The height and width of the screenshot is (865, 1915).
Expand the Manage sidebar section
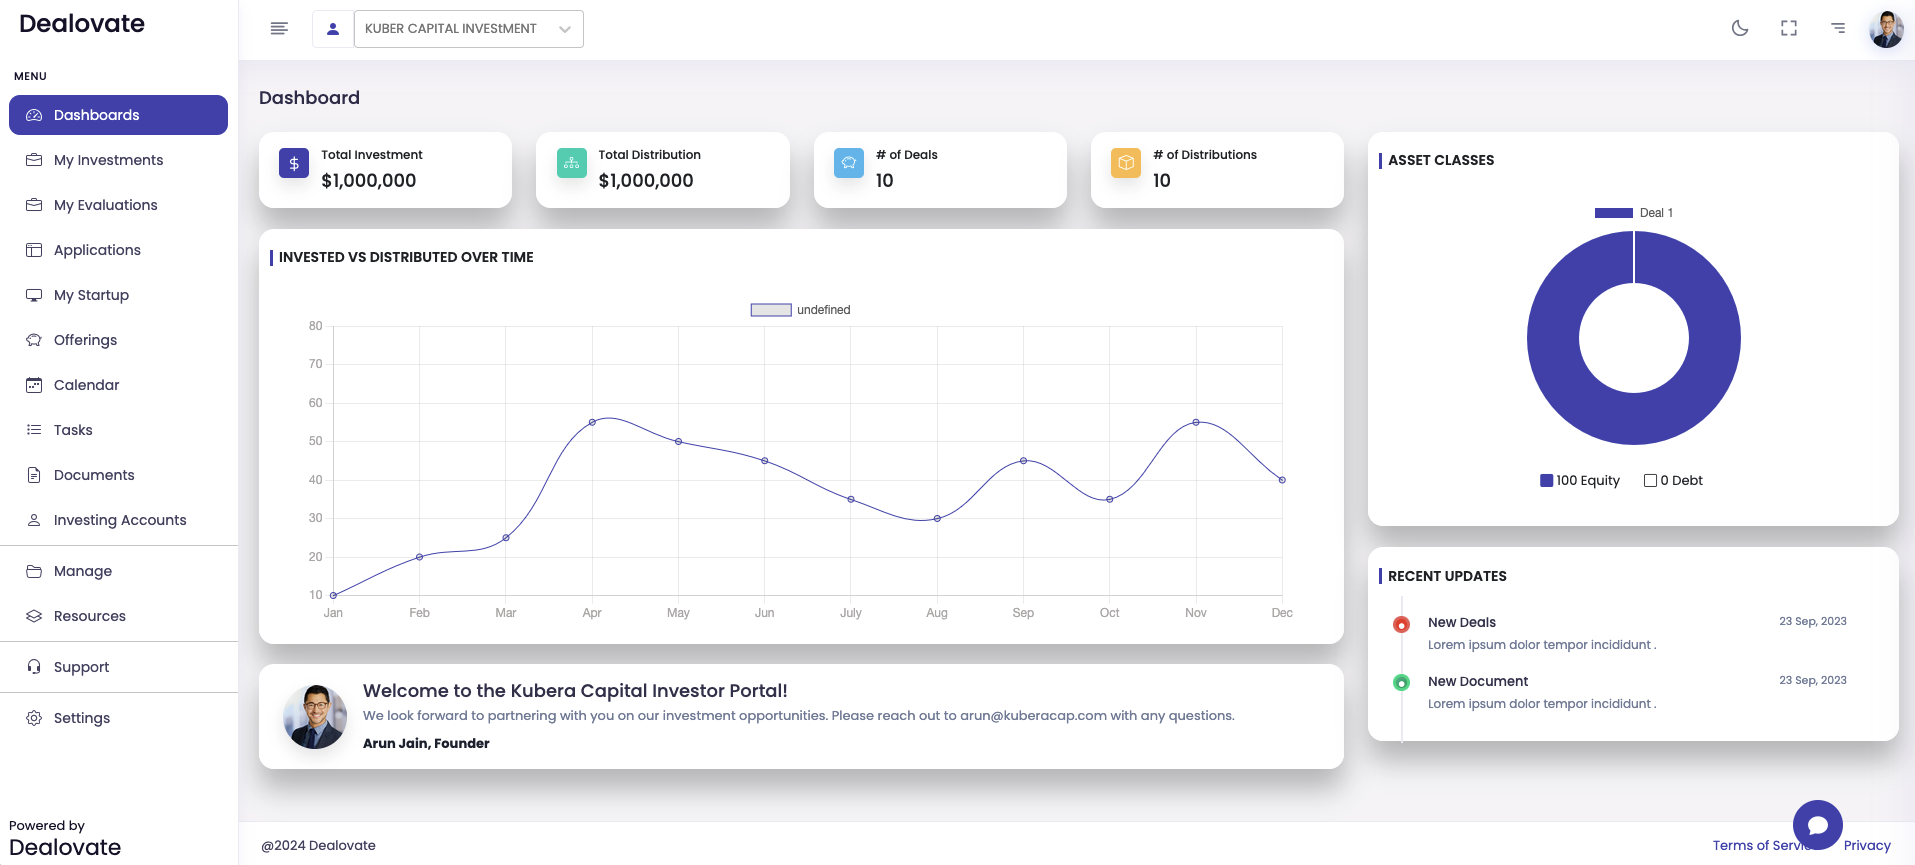[x=83, y=571]
